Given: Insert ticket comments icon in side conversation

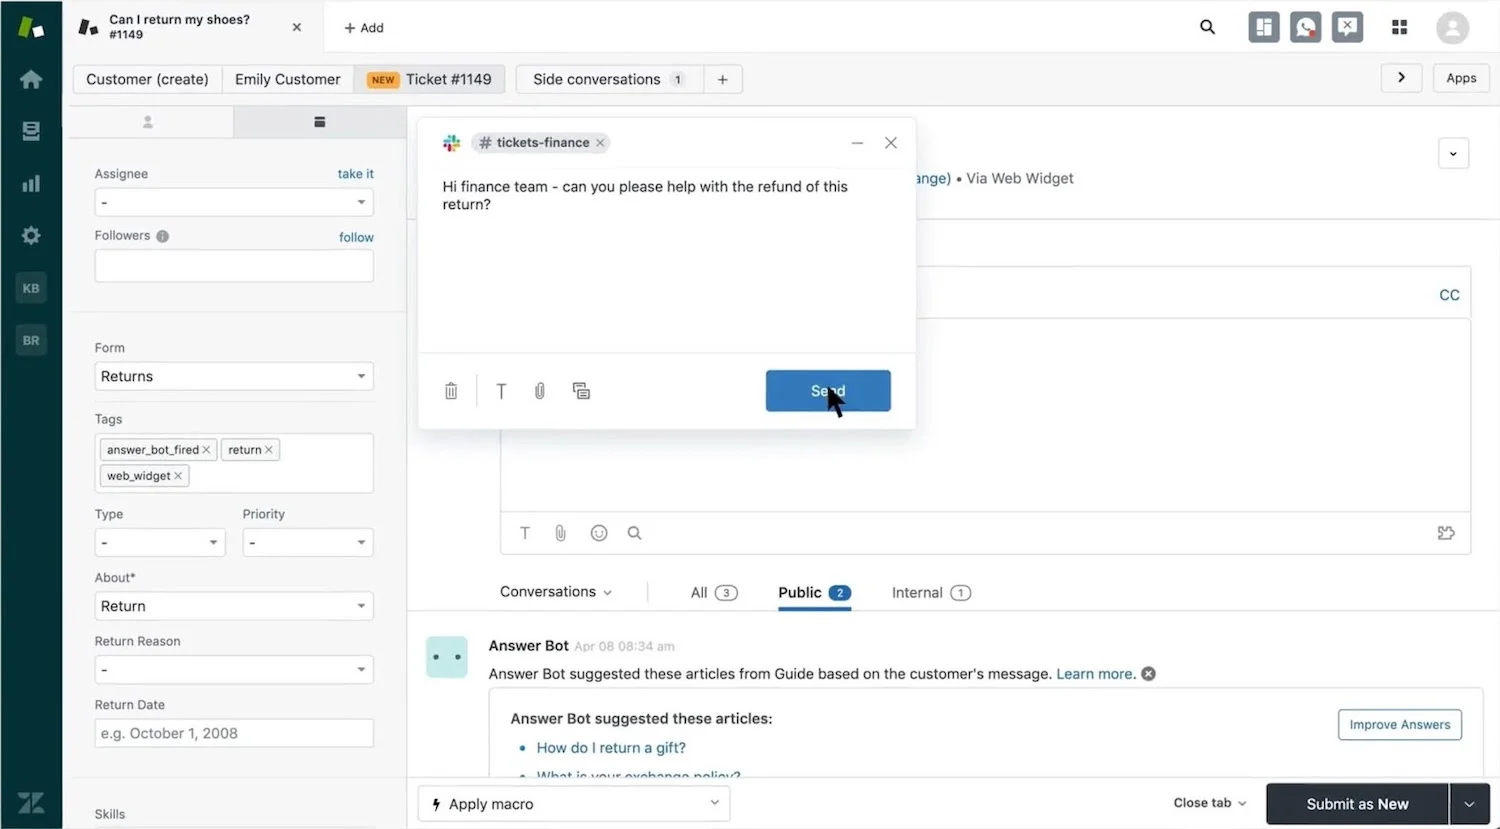Looking at the screenshot, I should tap(581, 391).
